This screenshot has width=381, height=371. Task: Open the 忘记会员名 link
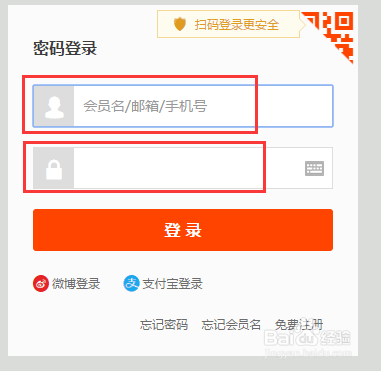pyautogui.click(x=231, y=324)
